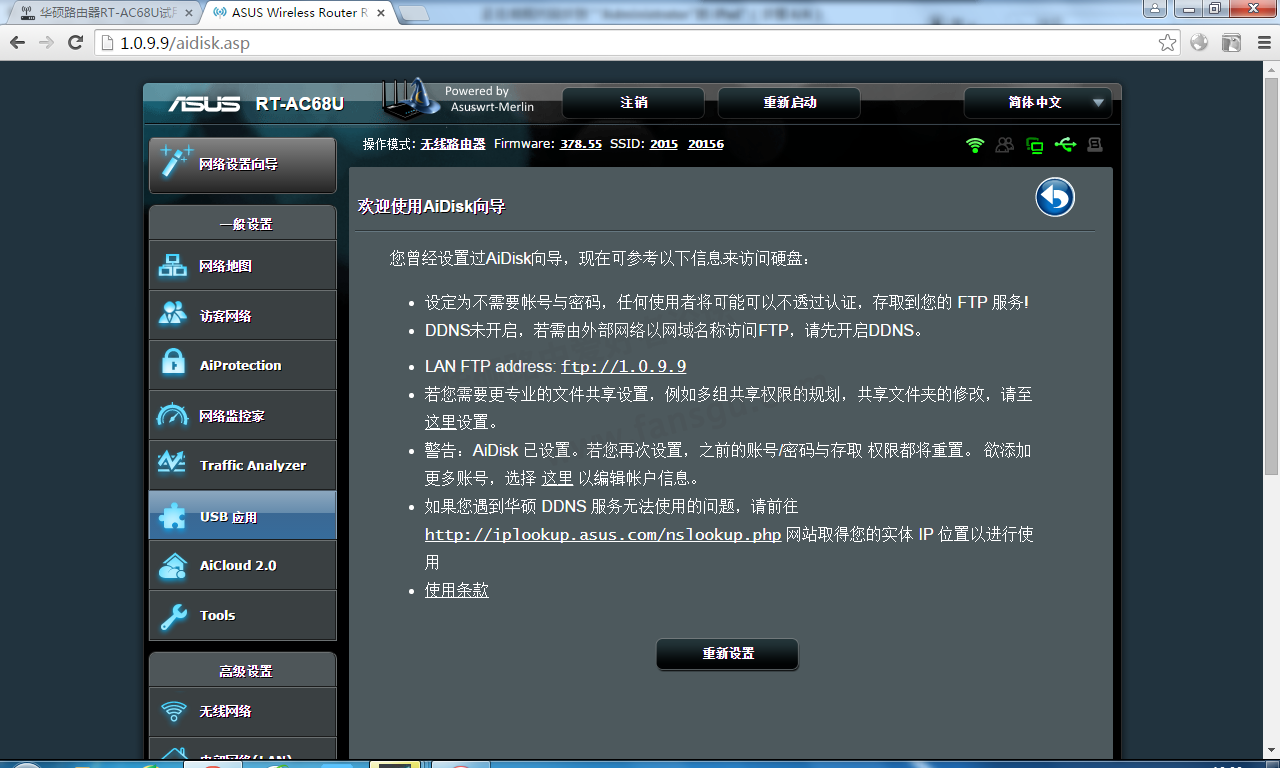Viewport: 1280px width, 768px height.
Task: Open the iplookup.asus.com nslookup link
Action: [603, 535]
